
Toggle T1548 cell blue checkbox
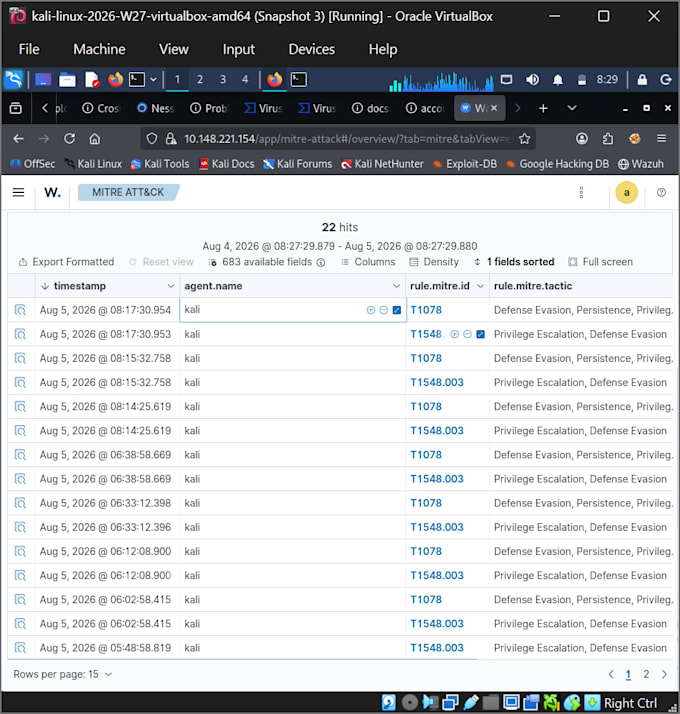(481, 334)
